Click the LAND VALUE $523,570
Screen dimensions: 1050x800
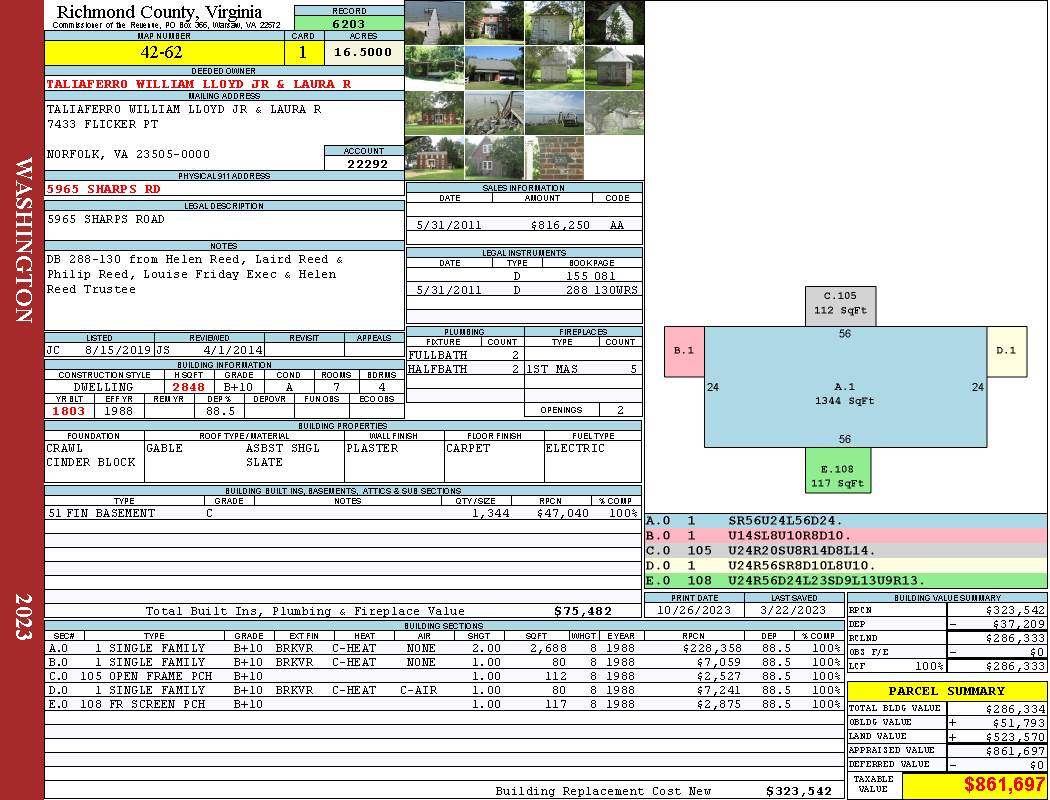(1015, 736)
